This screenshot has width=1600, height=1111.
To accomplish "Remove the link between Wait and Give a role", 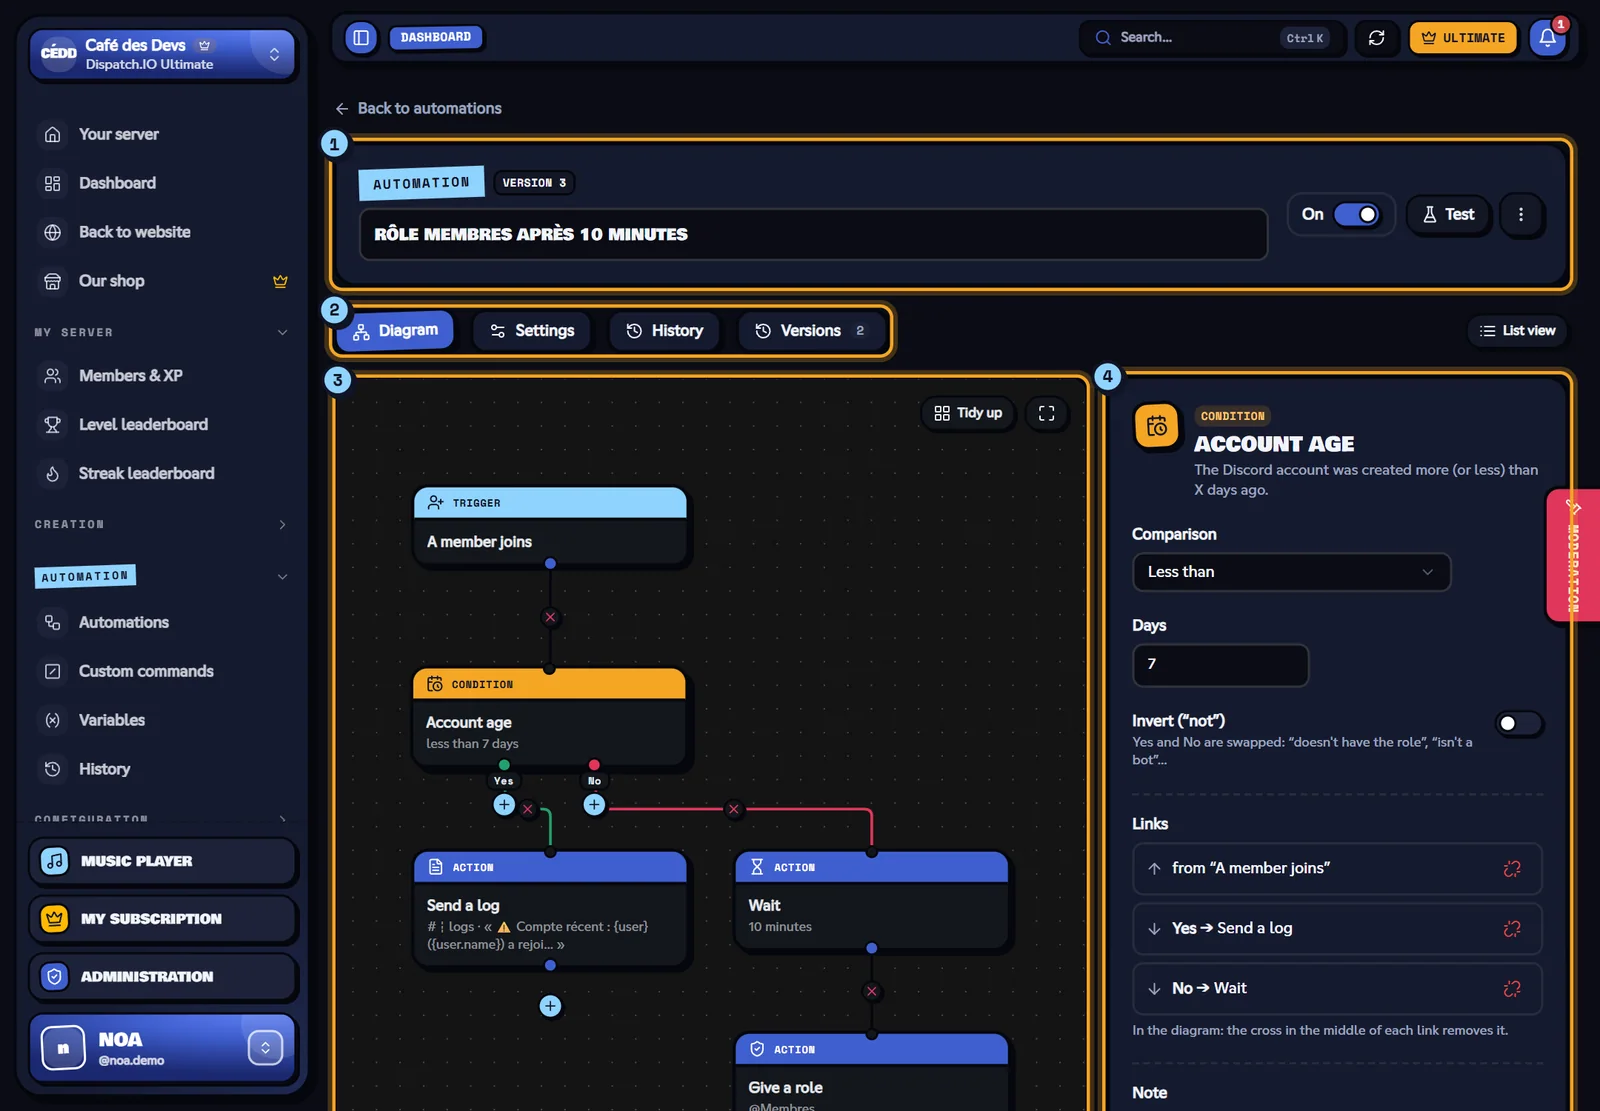I will click(x=872, y=991).
